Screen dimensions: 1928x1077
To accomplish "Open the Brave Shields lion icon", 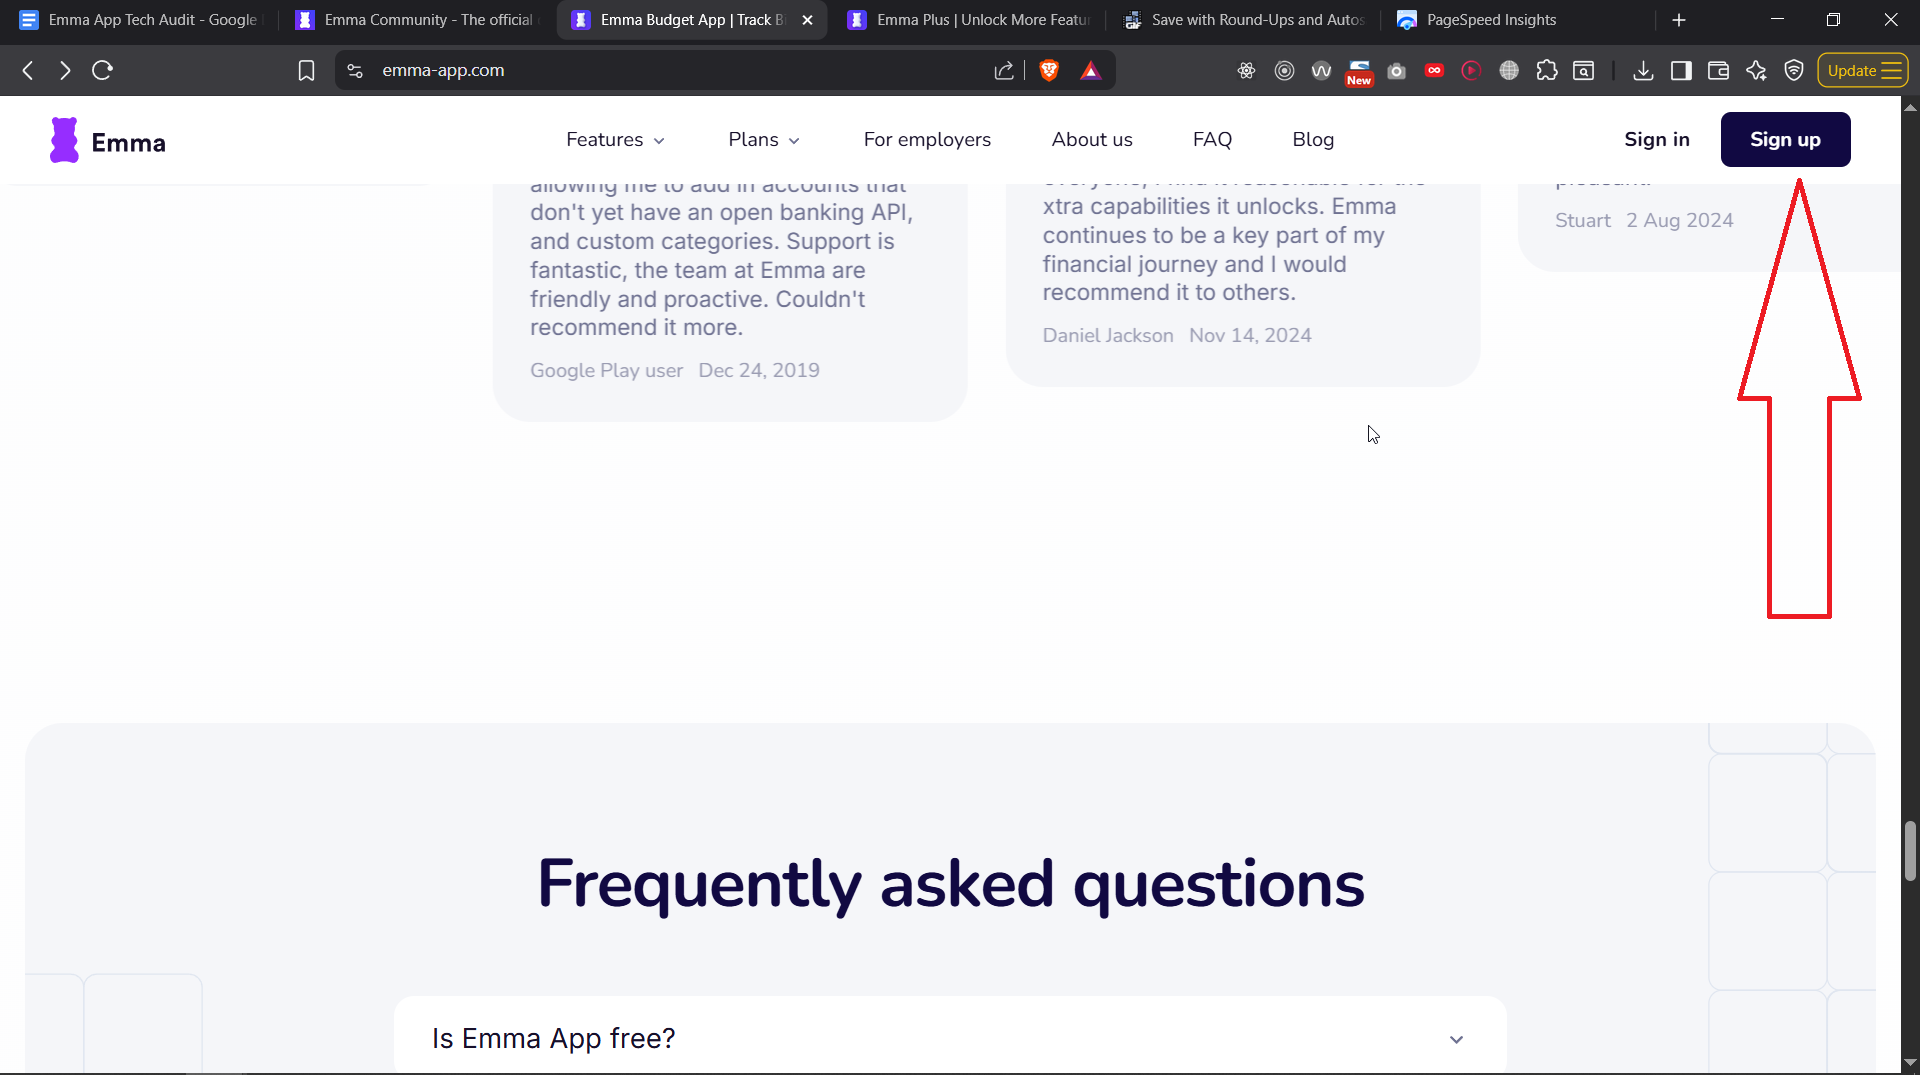I will coord(1049,70).
